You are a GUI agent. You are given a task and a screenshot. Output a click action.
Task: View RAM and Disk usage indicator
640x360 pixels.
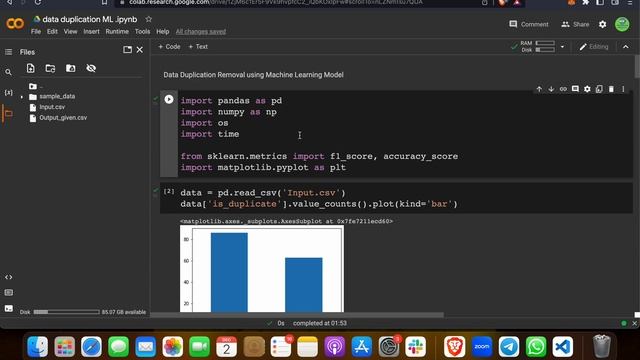point(537,47)
